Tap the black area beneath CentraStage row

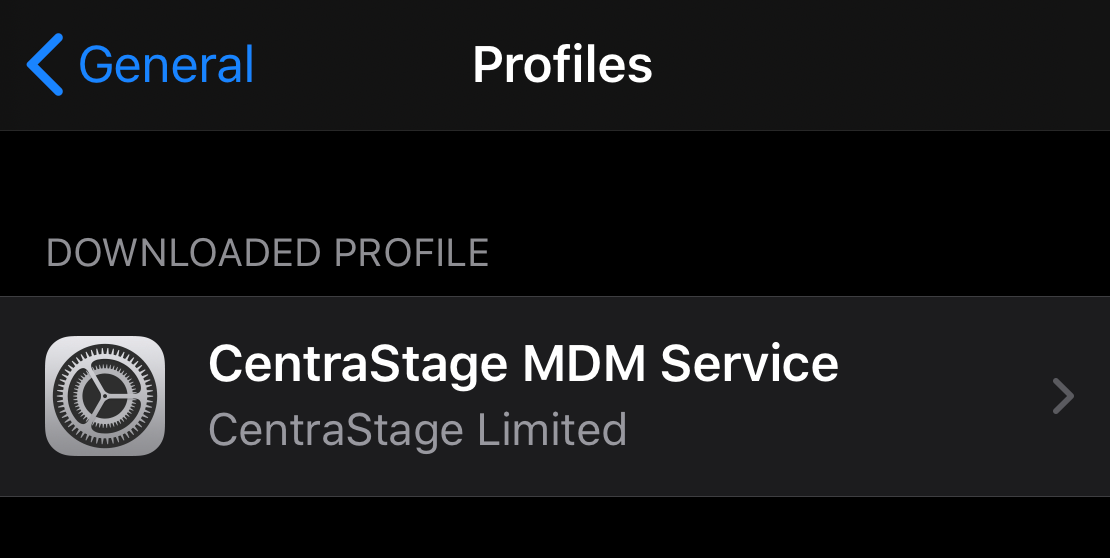coord(555,528)
